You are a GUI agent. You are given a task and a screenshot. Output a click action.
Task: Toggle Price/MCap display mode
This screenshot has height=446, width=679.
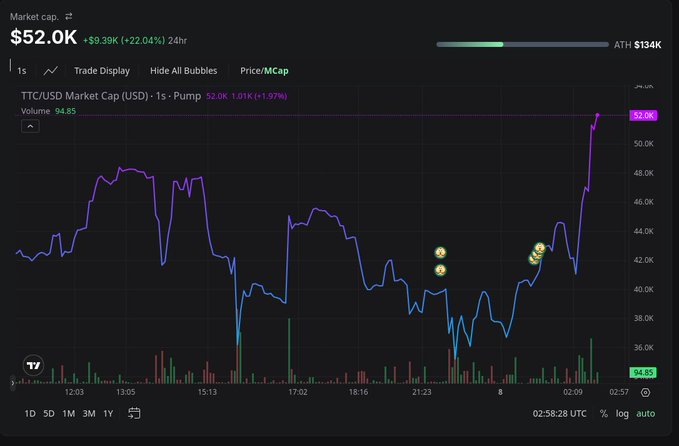[x=264, y=71]
